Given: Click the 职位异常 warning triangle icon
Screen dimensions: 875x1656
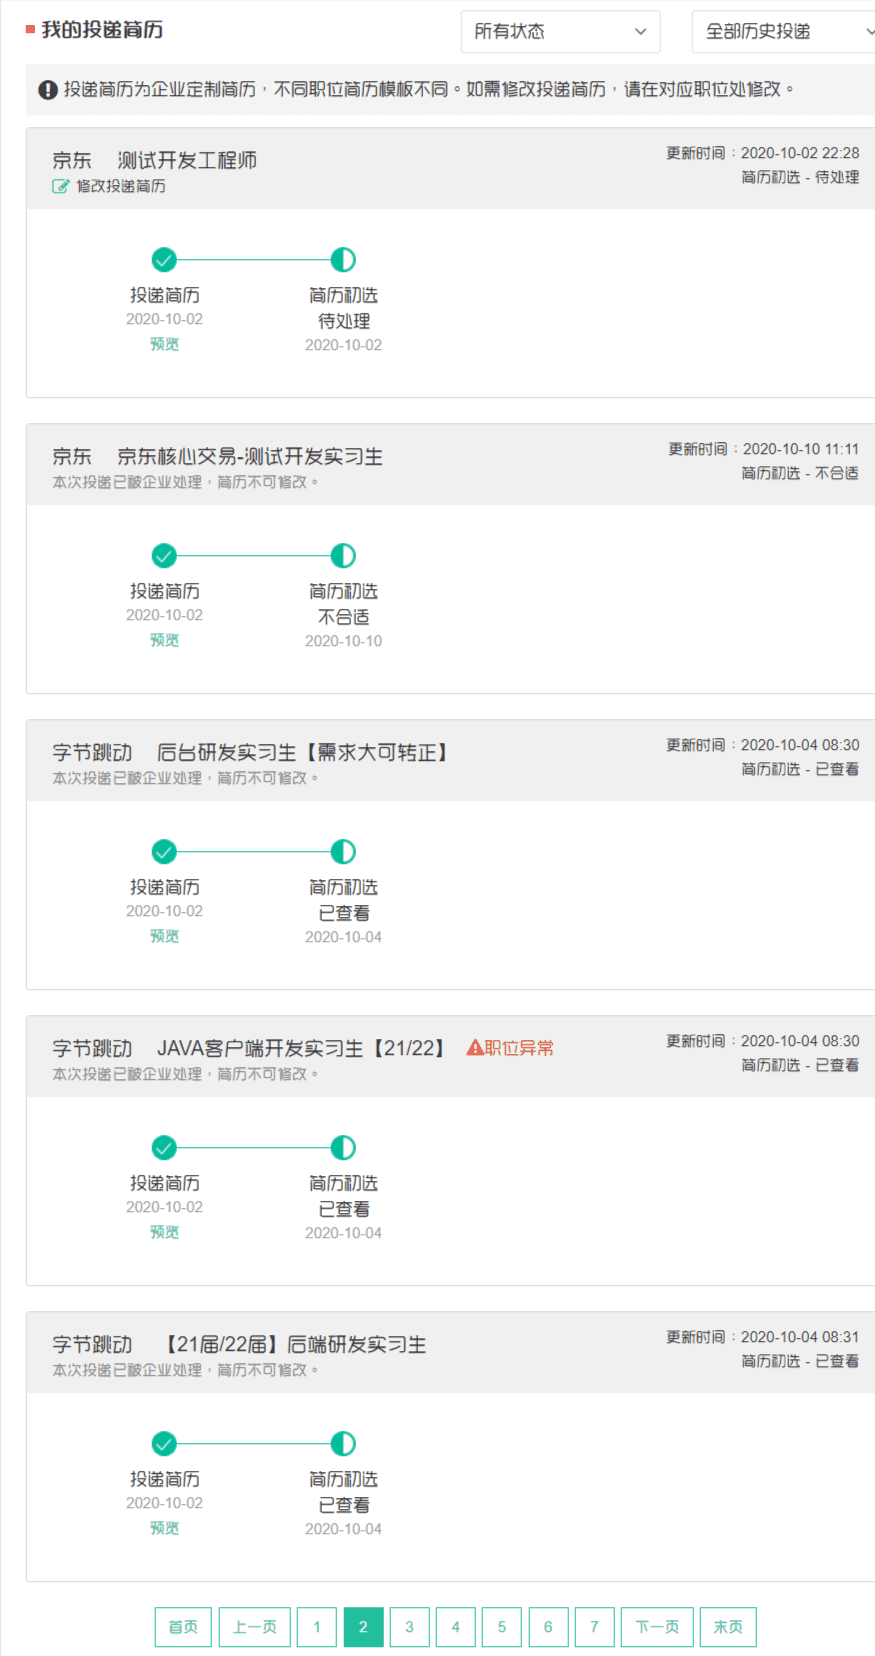Looking at the screenshot, I should point(475,1048).
